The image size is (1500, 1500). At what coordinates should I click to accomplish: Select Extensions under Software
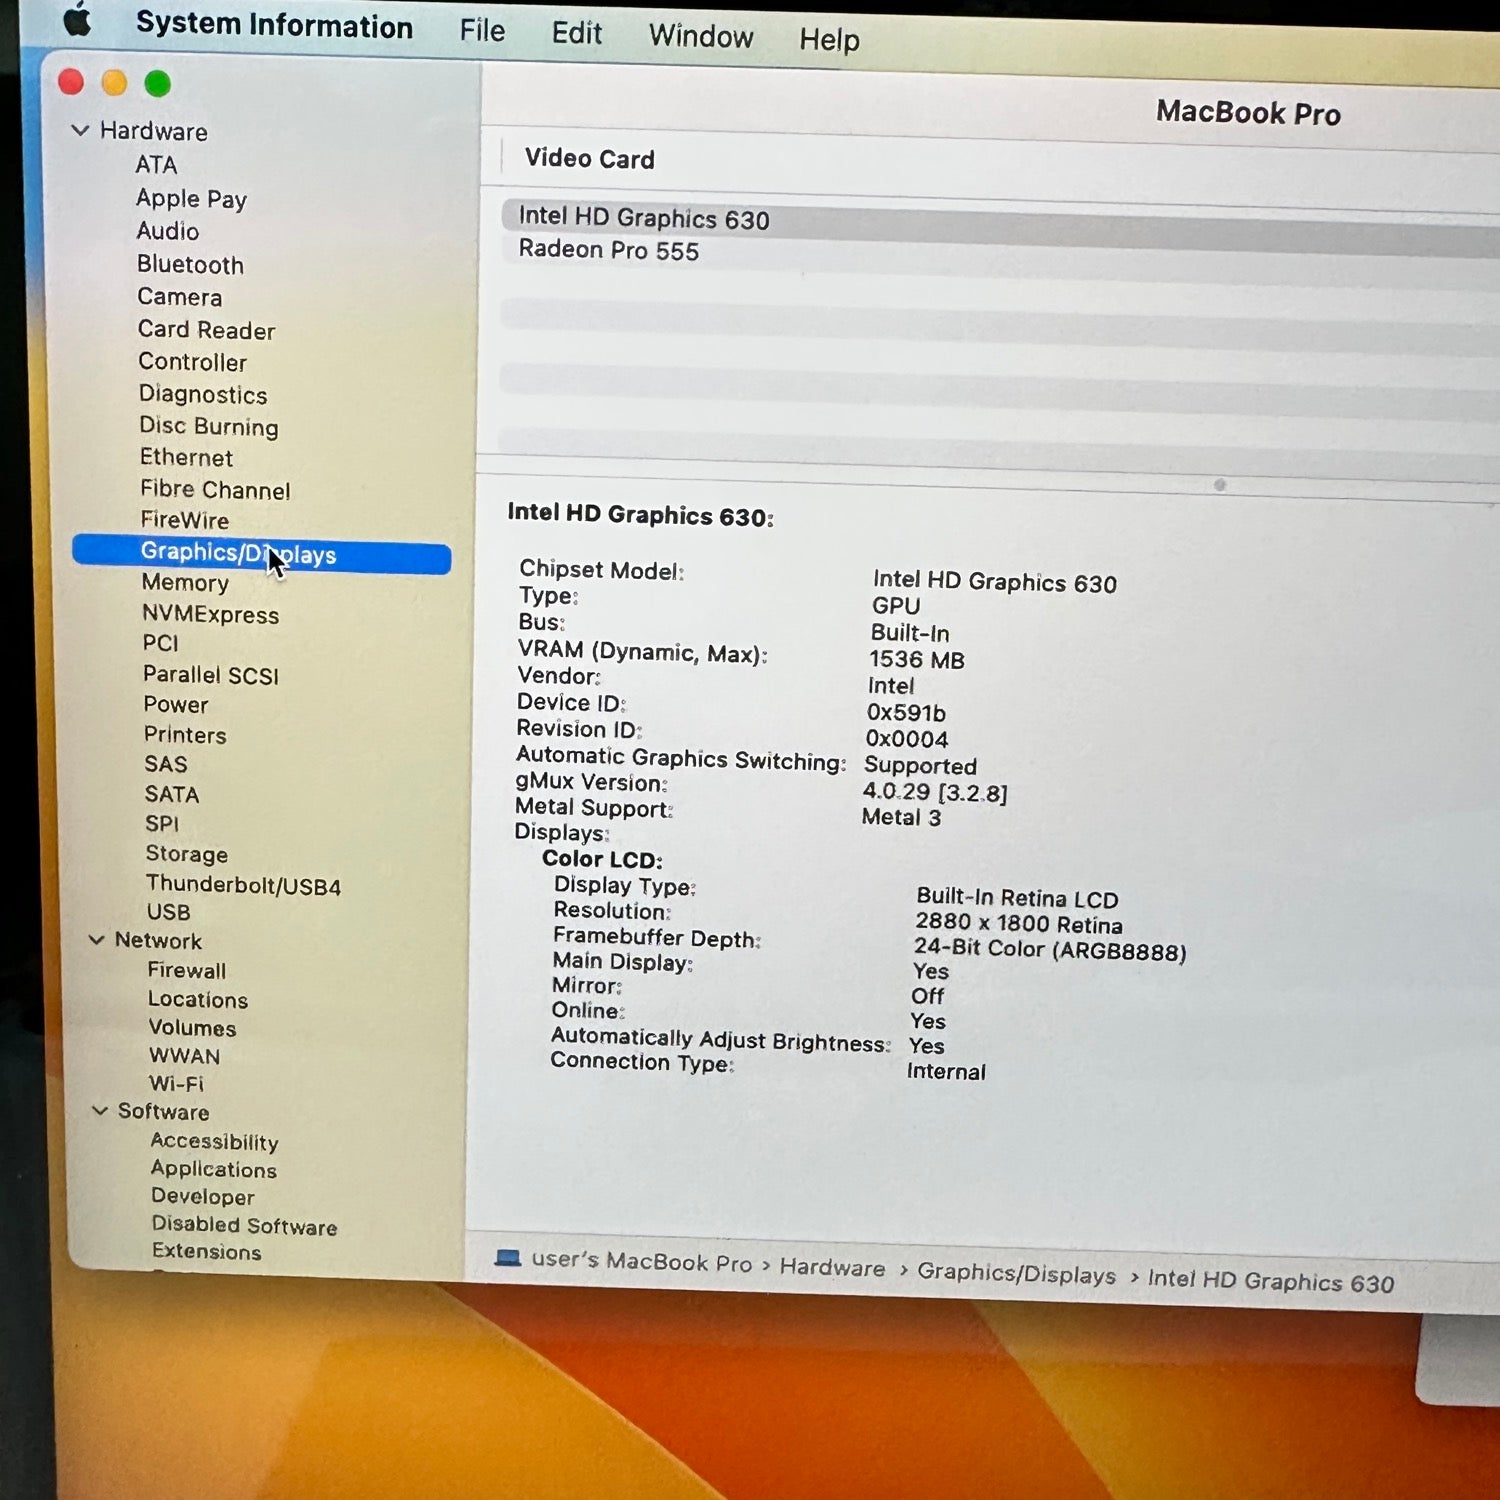[x=206, y=1252]
